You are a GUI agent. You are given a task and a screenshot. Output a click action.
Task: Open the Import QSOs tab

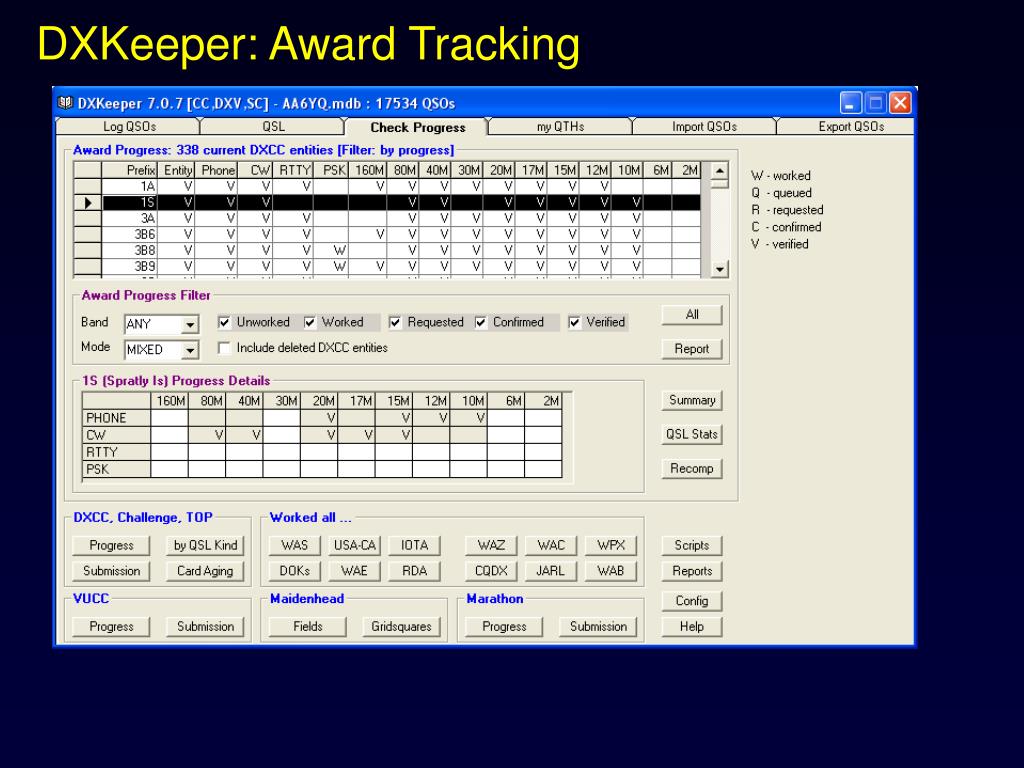(704, 127)
